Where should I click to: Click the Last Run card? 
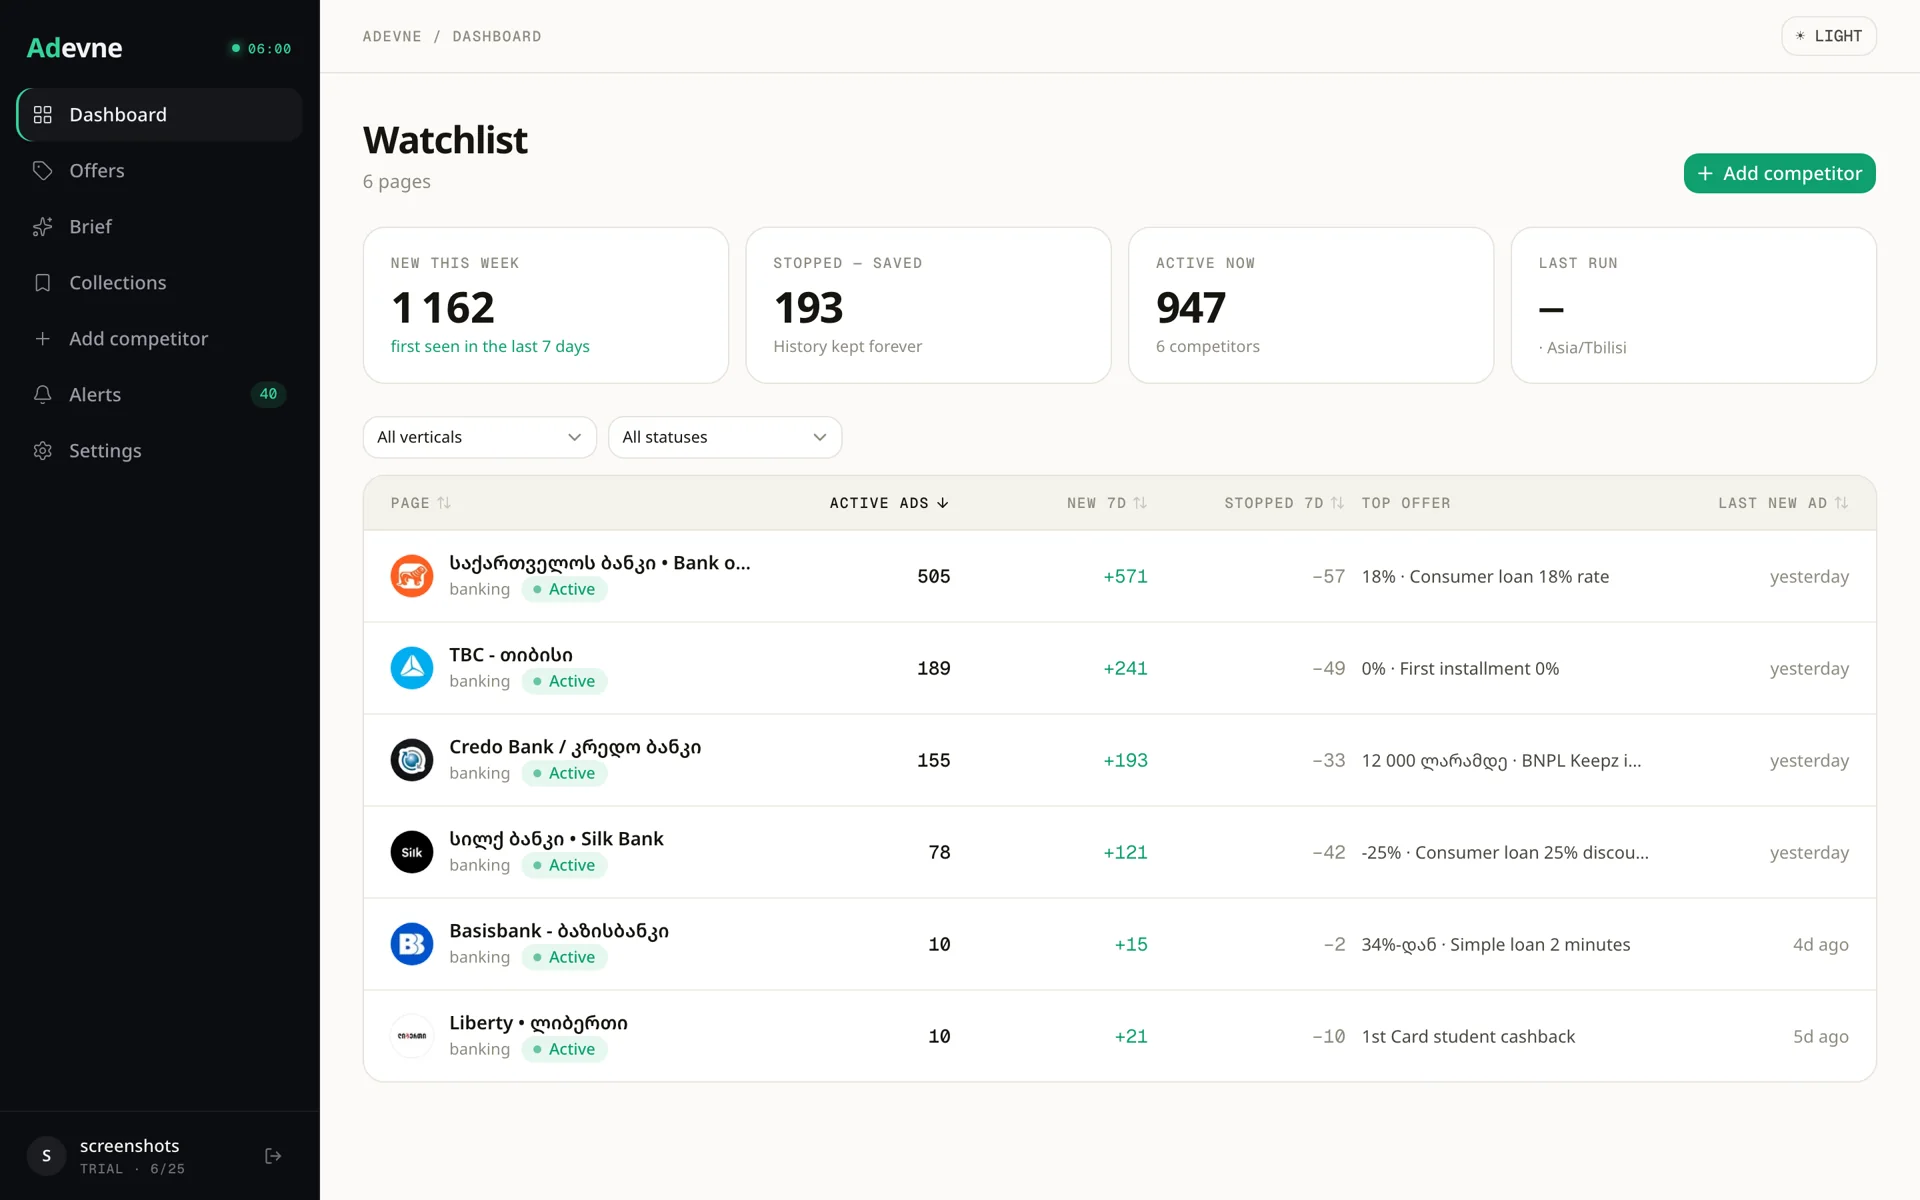[1693, 305]
